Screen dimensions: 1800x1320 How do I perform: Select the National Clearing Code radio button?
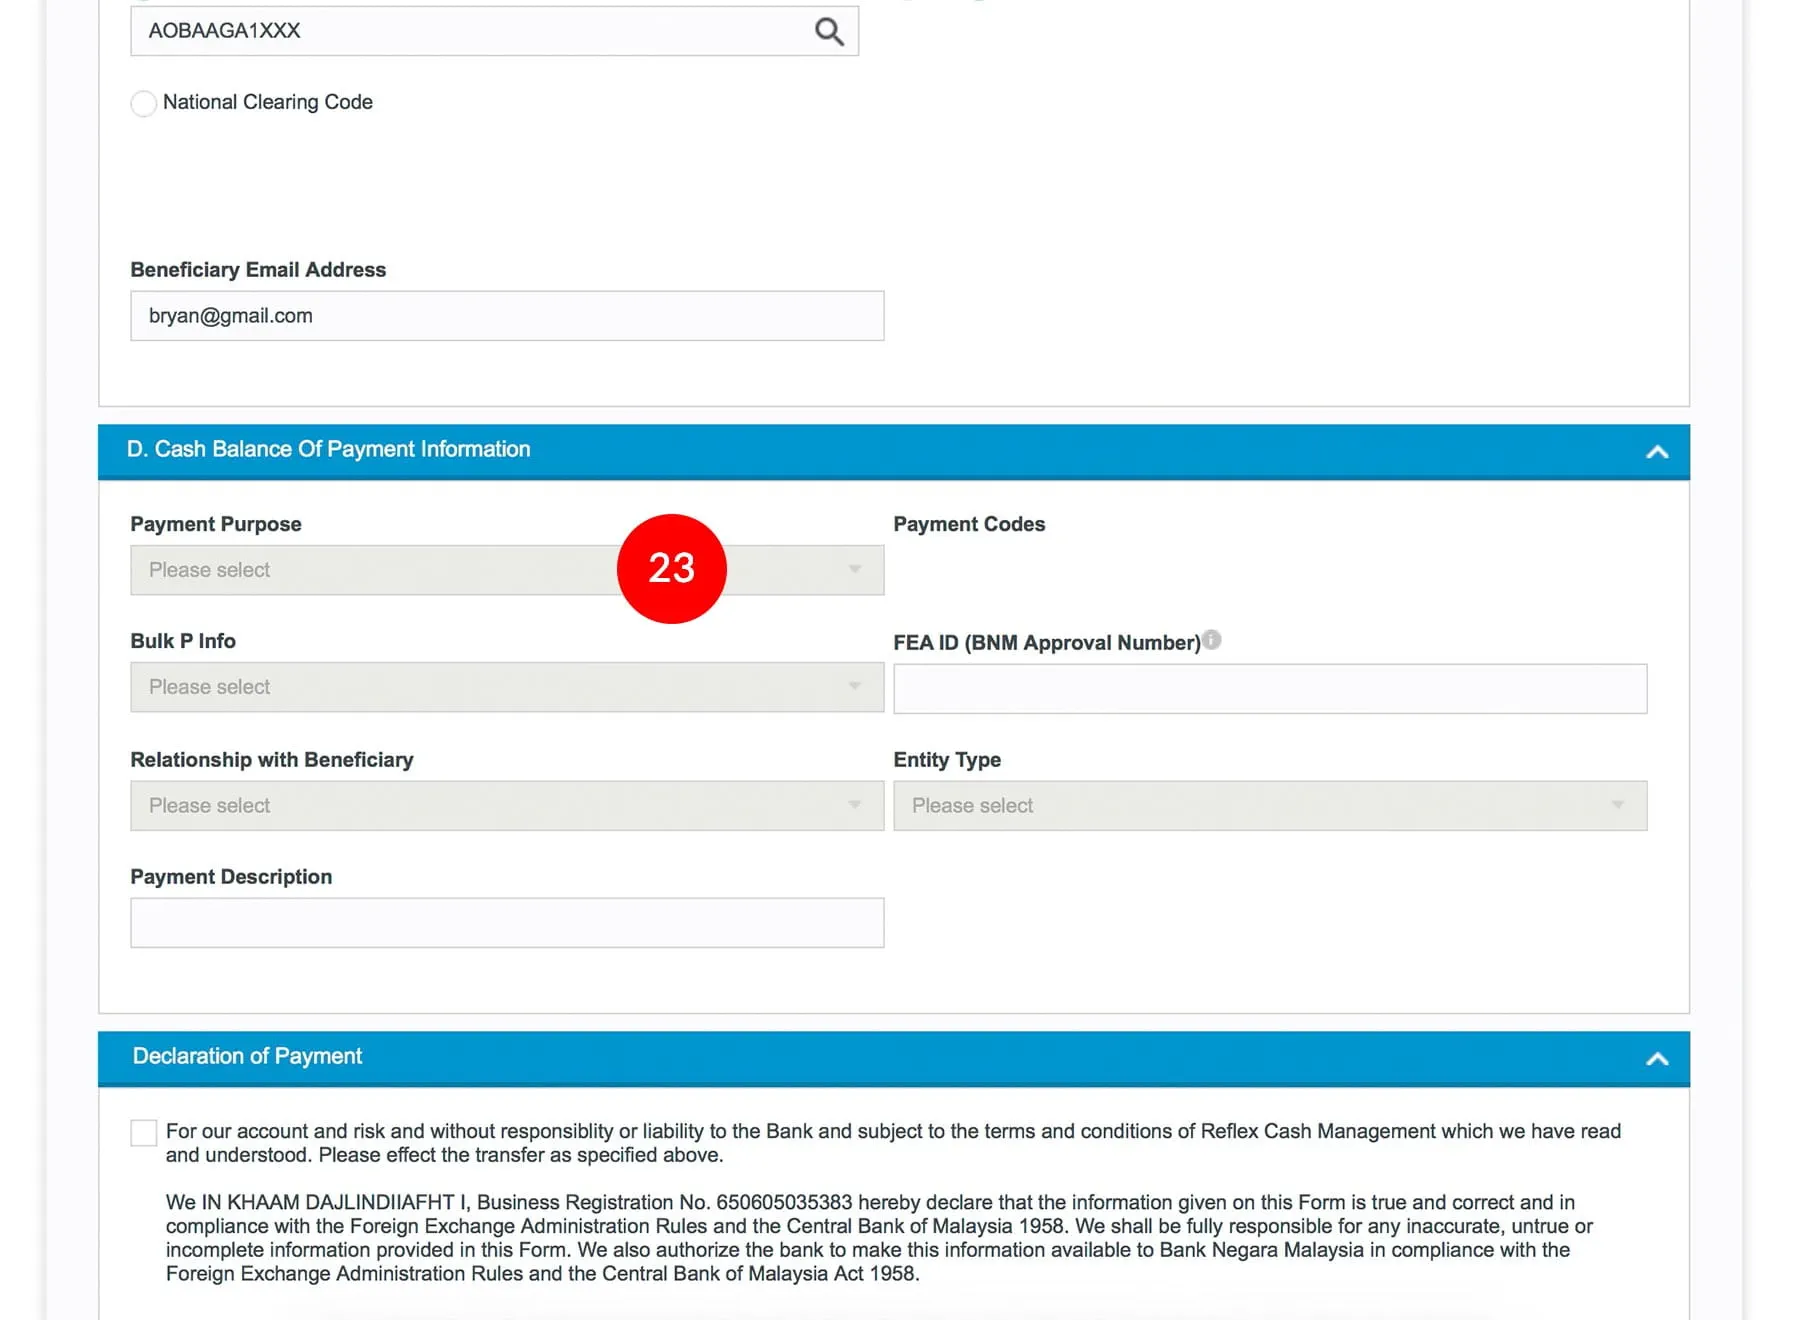[x=144, y=103]
